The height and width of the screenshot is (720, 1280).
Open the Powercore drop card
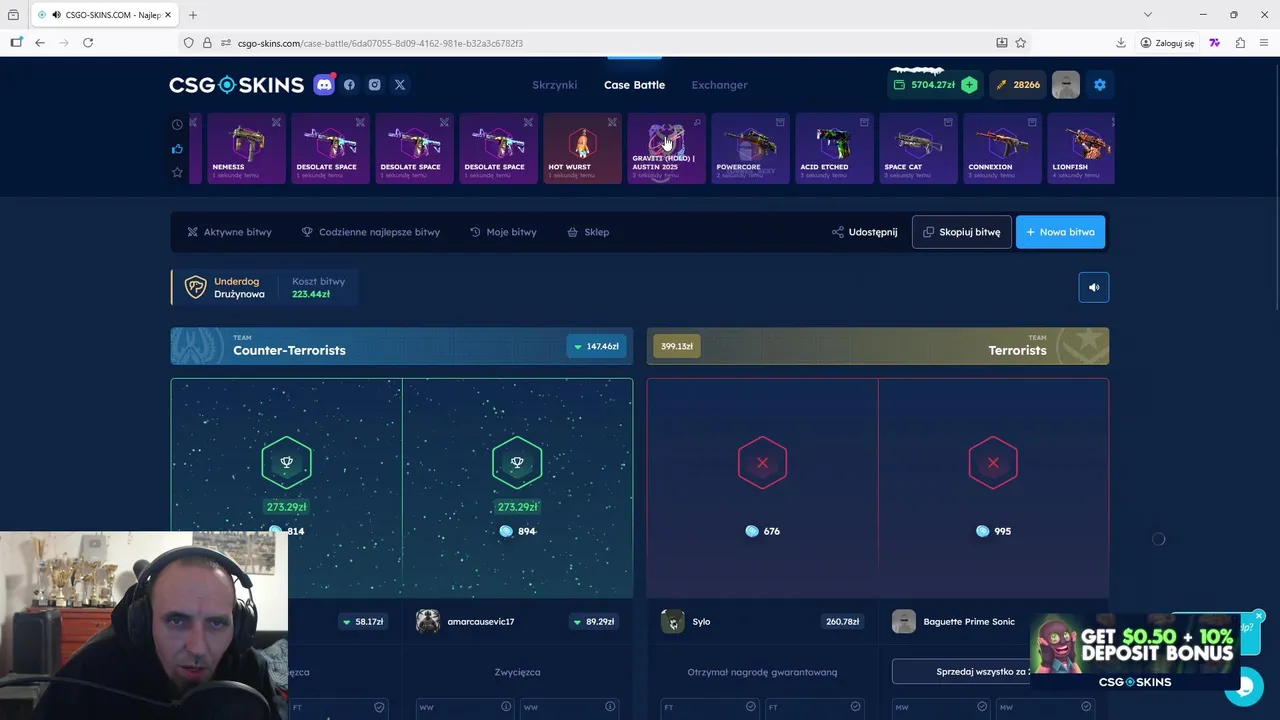point(750,148)
